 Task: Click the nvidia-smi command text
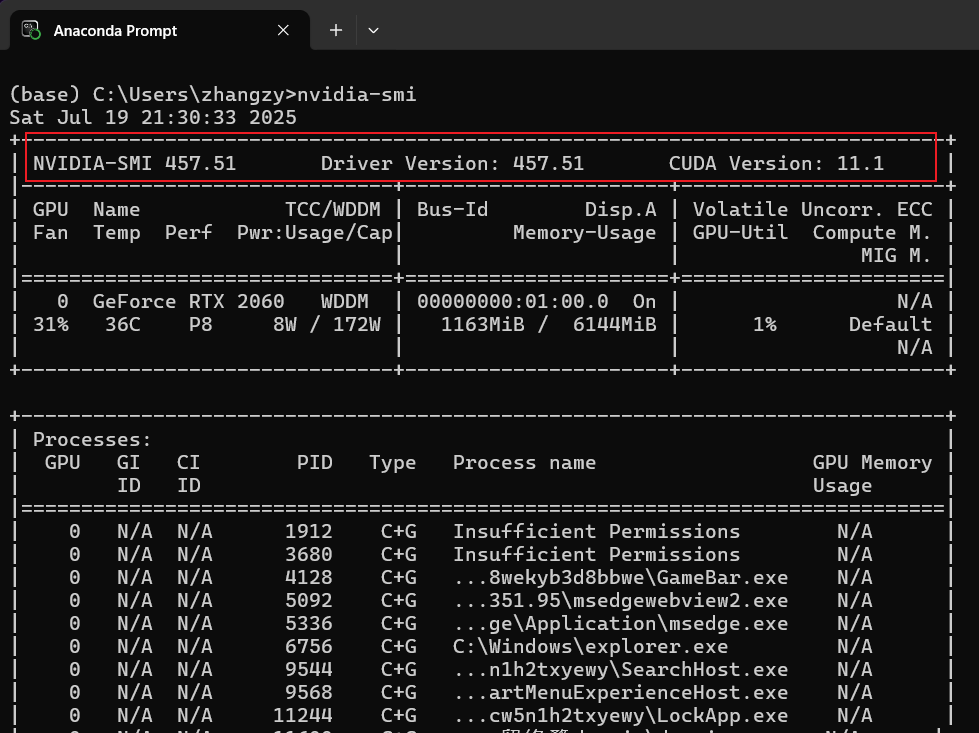click(x=357, y=94)
